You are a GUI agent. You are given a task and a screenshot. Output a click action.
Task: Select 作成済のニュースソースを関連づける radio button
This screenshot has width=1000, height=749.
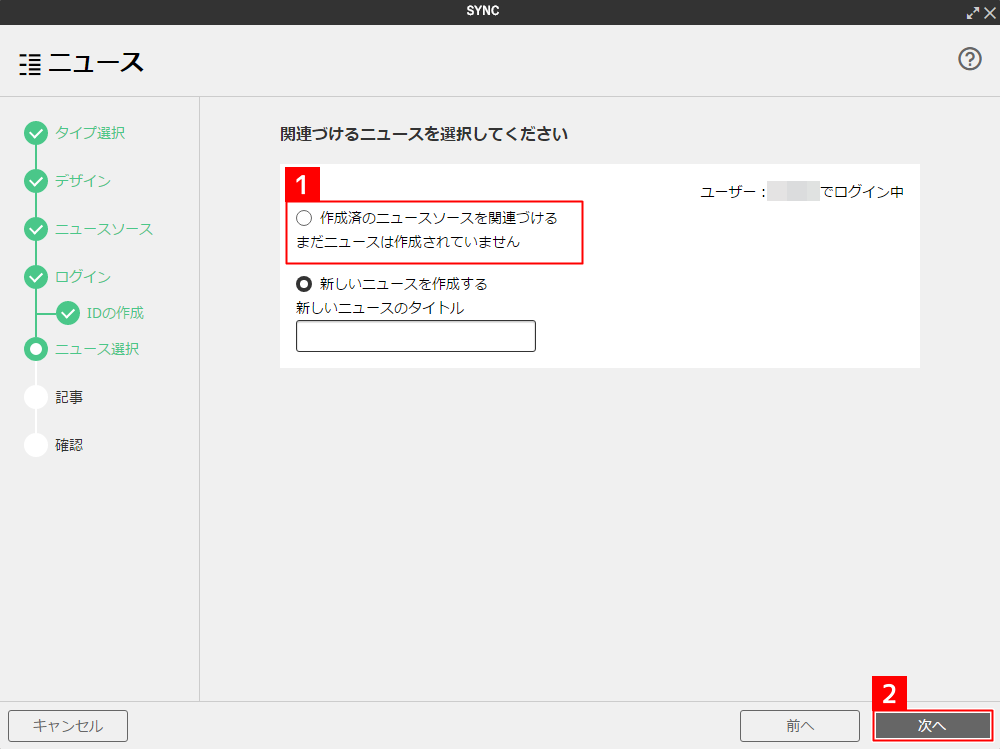tap(304, 218)
